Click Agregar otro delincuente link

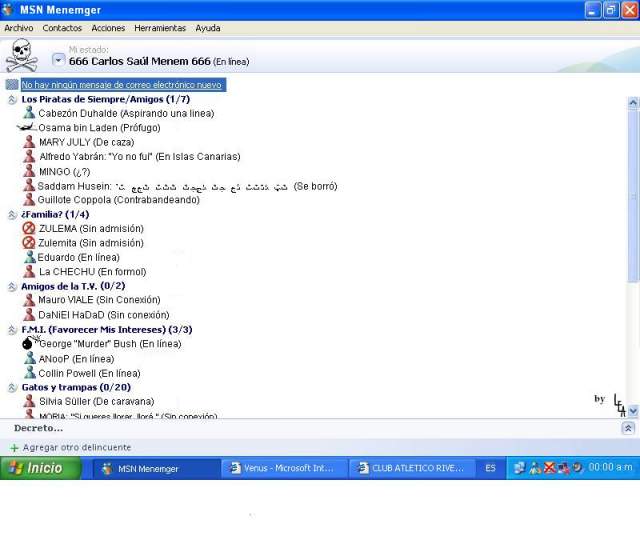[x=77, y=447]
